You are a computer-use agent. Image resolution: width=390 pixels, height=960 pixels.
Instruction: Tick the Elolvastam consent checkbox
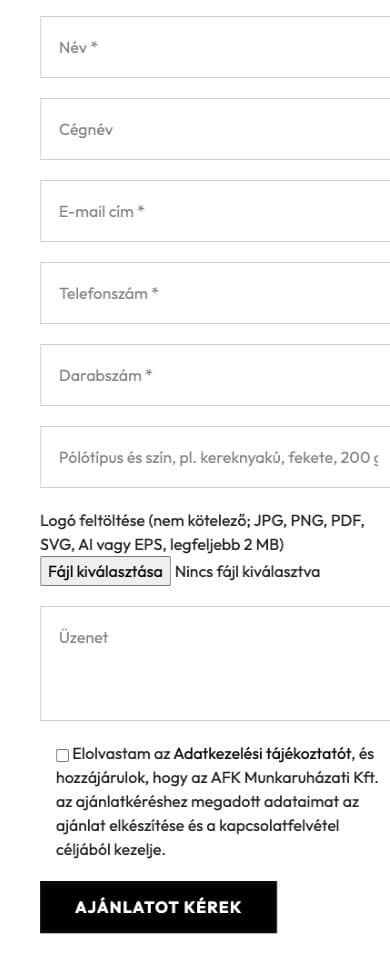(x=62, y=755)
